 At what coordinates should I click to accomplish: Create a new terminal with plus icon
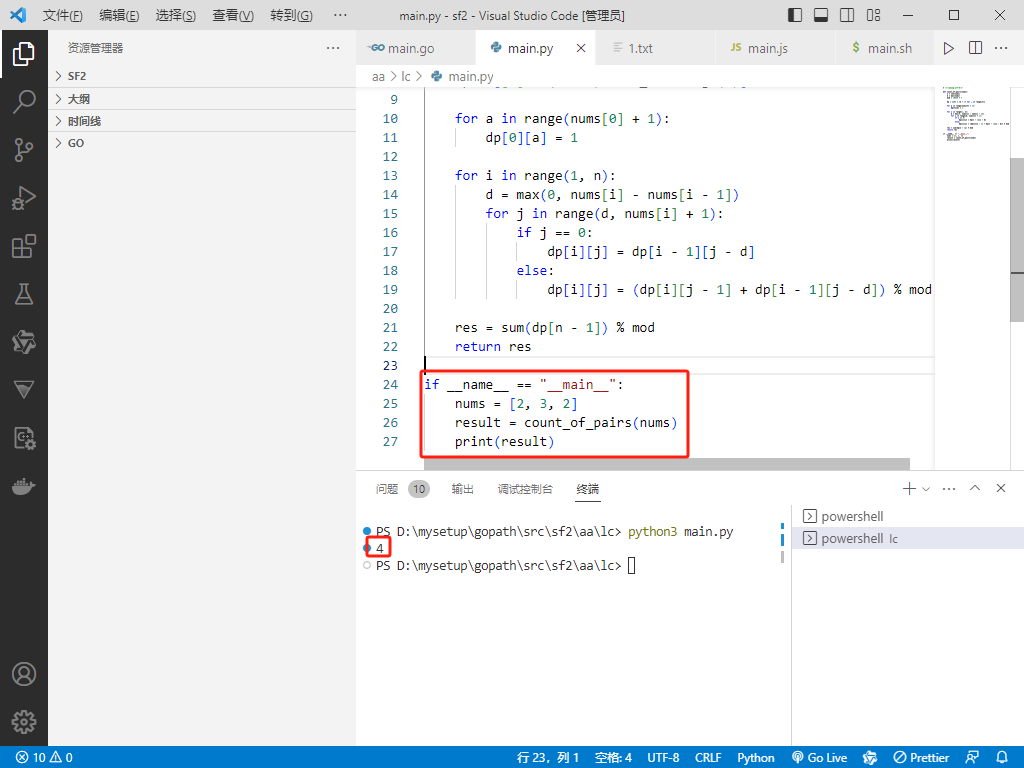[908, 488]
